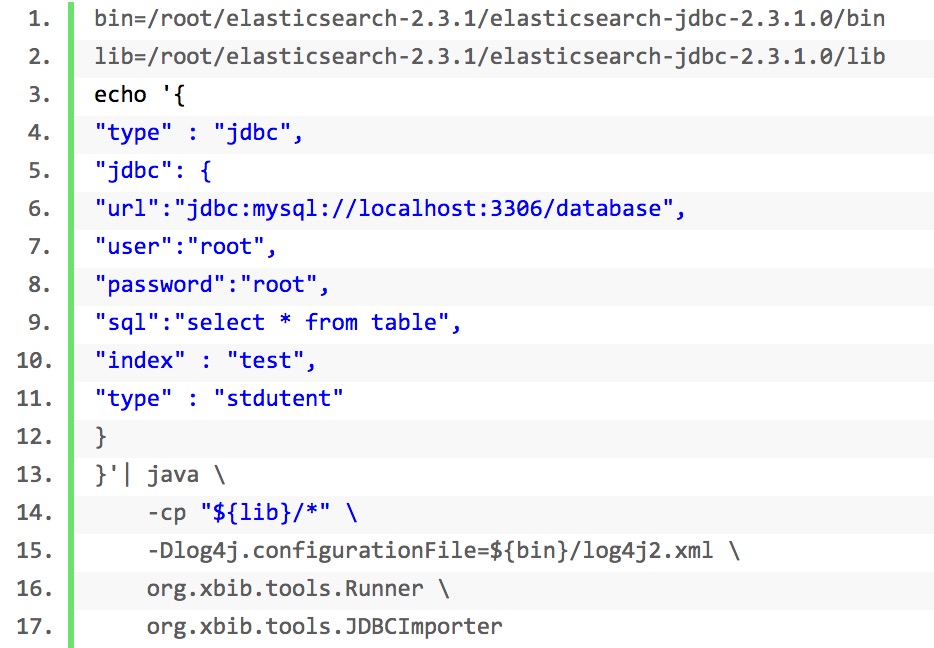Click the lone closing brace on line 12
Screen dimensions: 934x648
coord(101,437)
